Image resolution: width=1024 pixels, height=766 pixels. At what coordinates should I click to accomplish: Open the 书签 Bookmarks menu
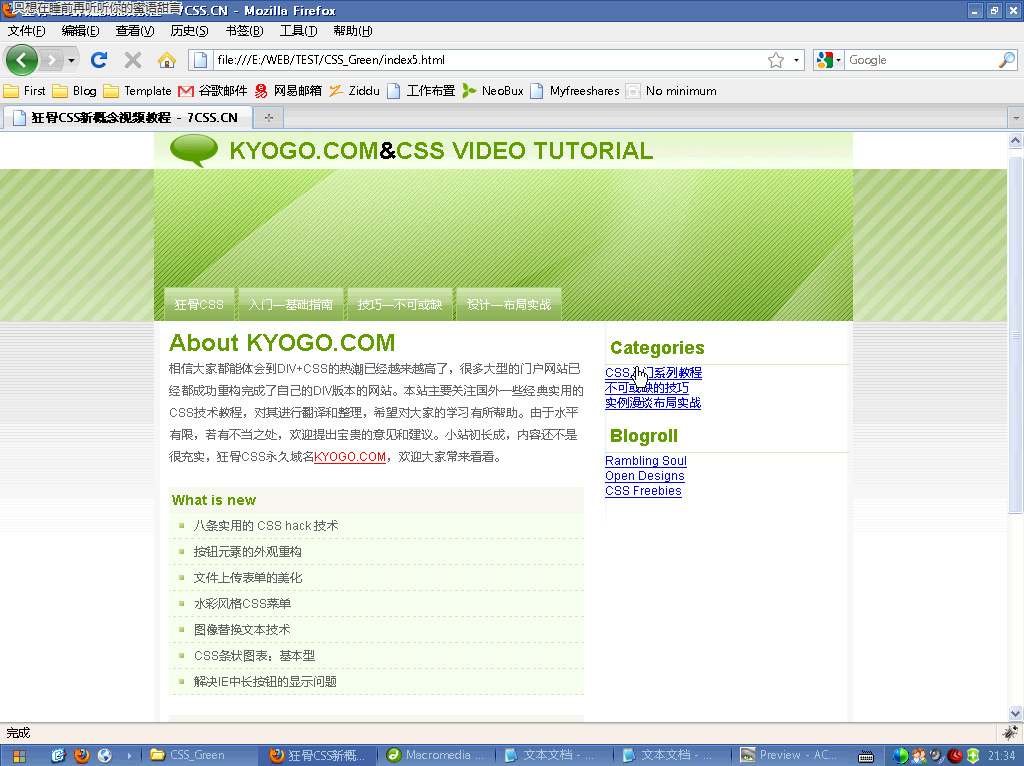(x=244, y=31)
